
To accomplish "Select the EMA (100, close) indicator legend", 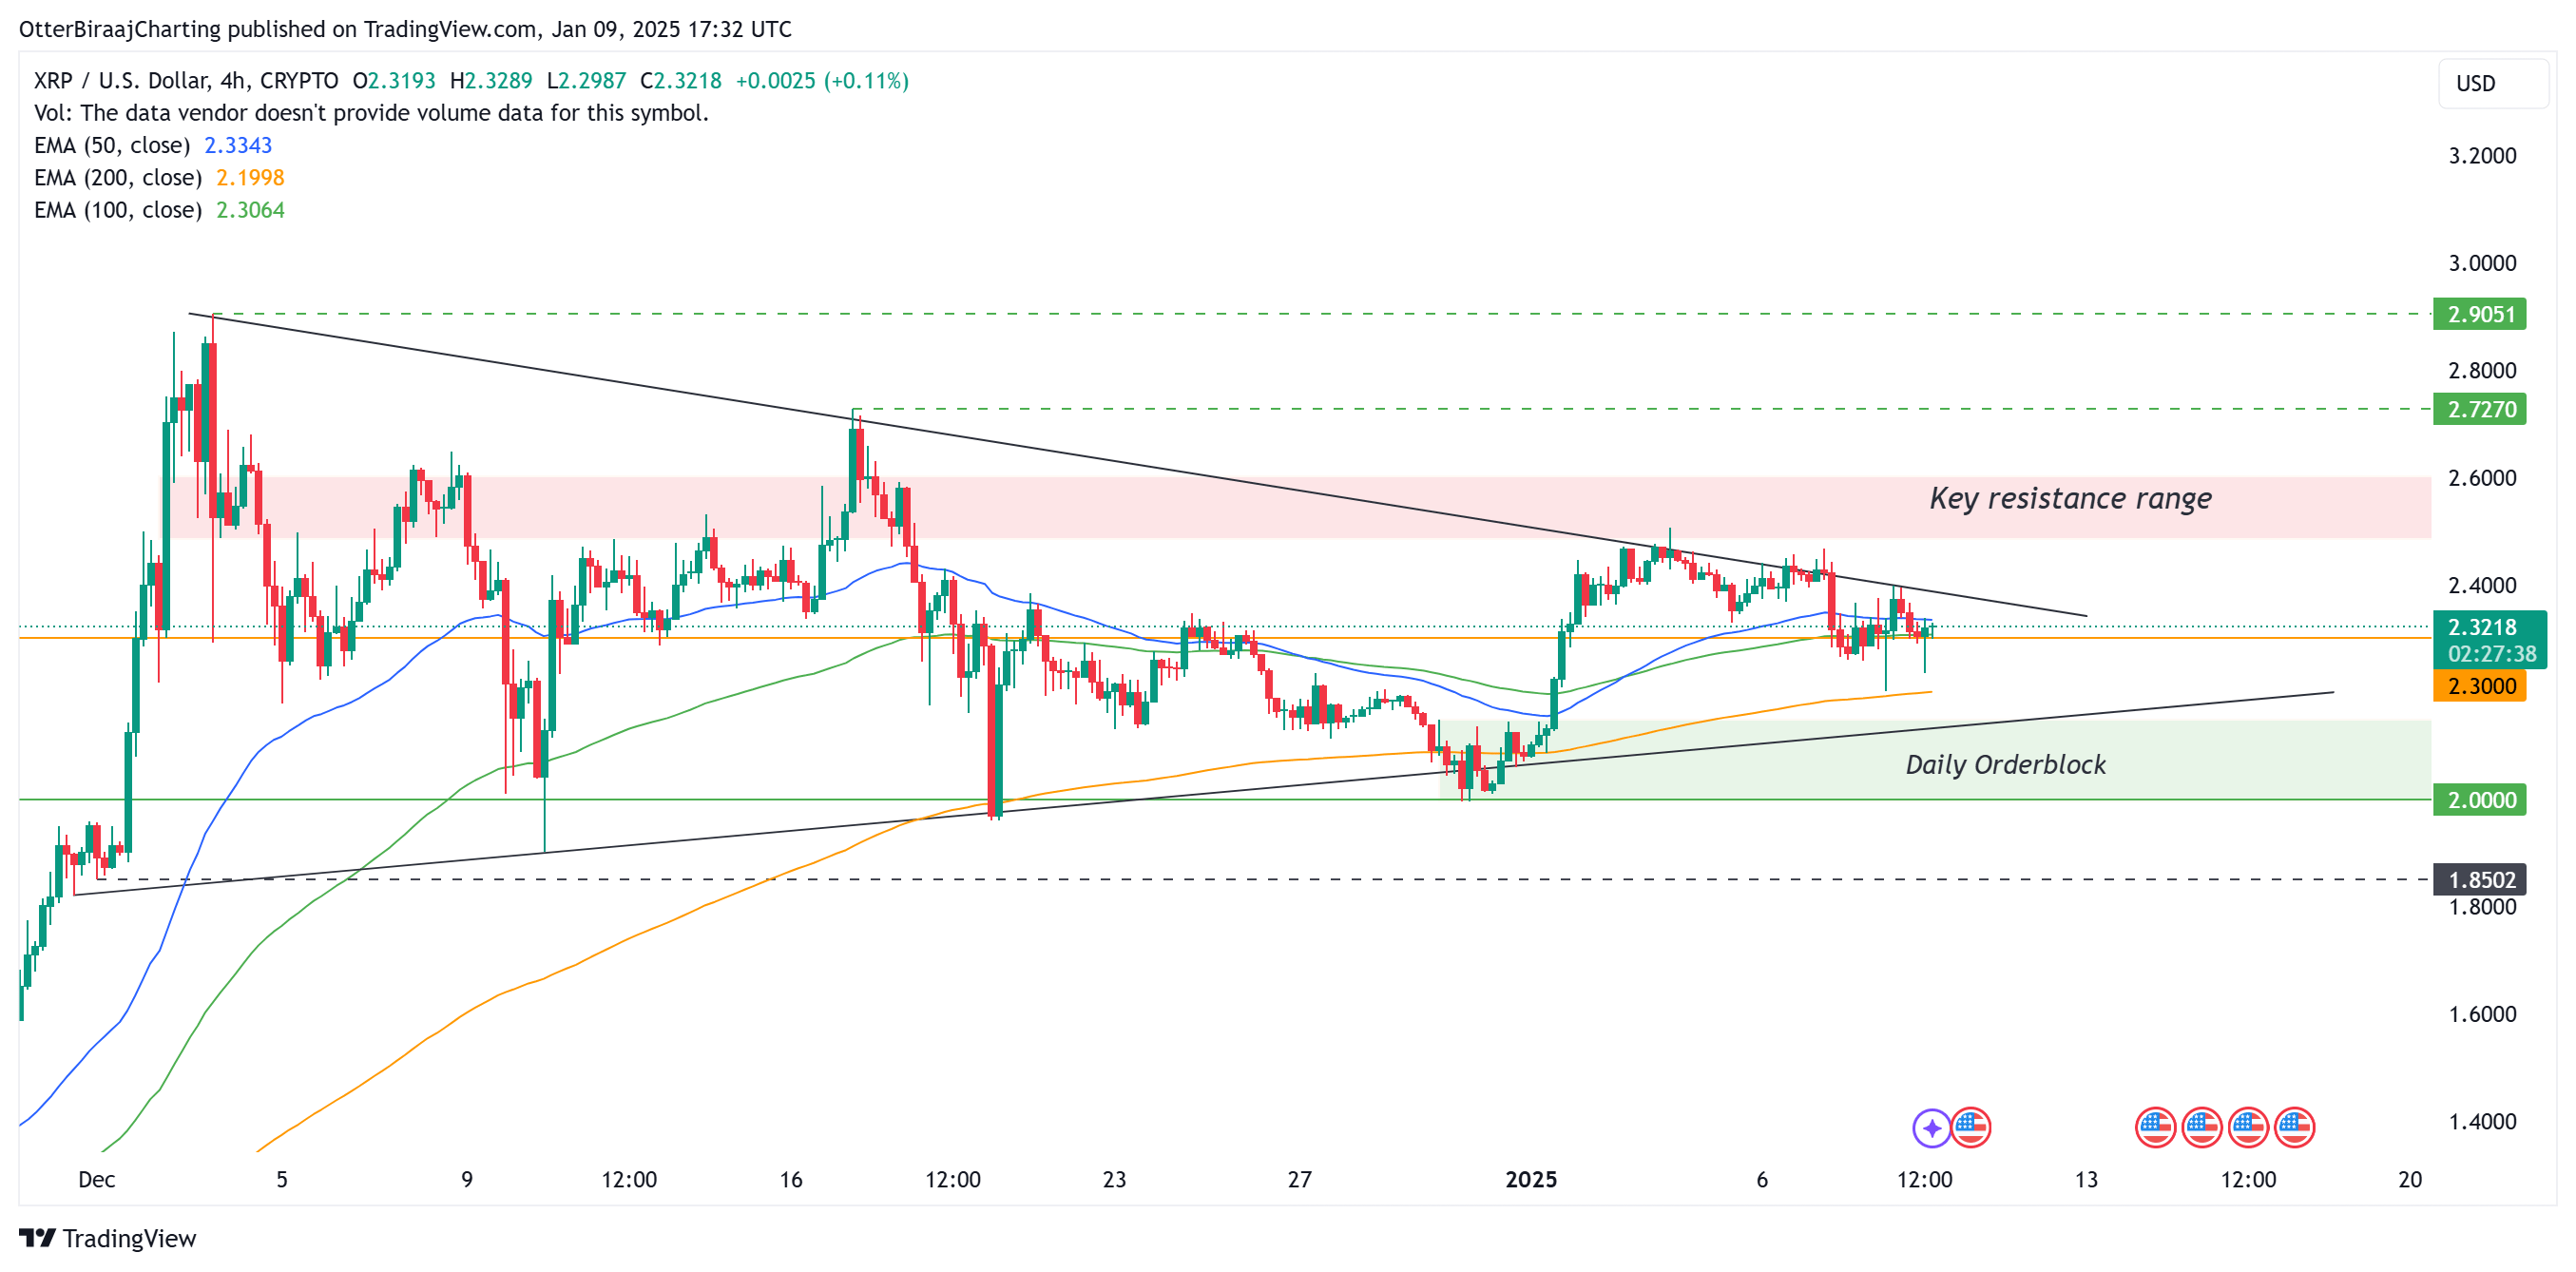I will pos(159,210).
